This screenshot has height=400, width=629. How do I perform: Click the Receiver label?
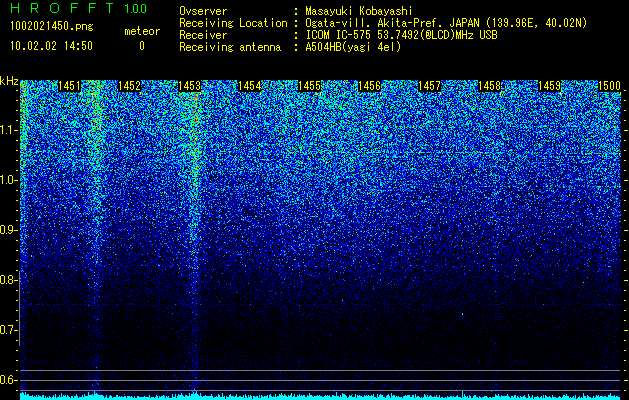pyautogui.click(x=203, y=35)
